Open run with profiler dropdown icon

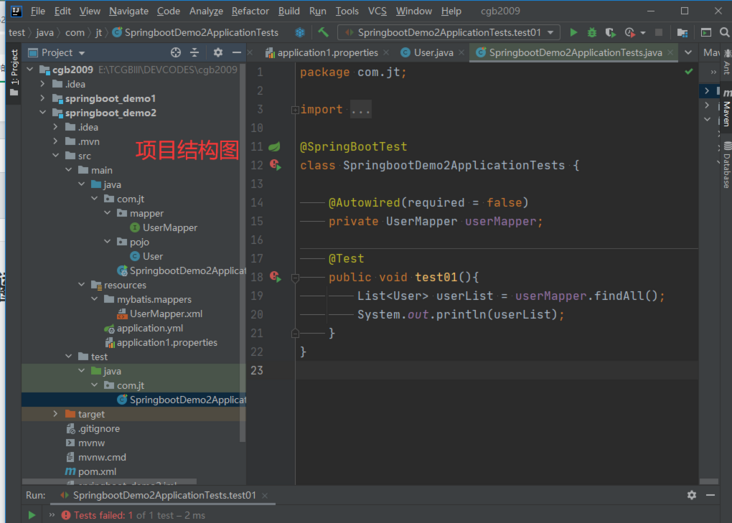(632, 32)
